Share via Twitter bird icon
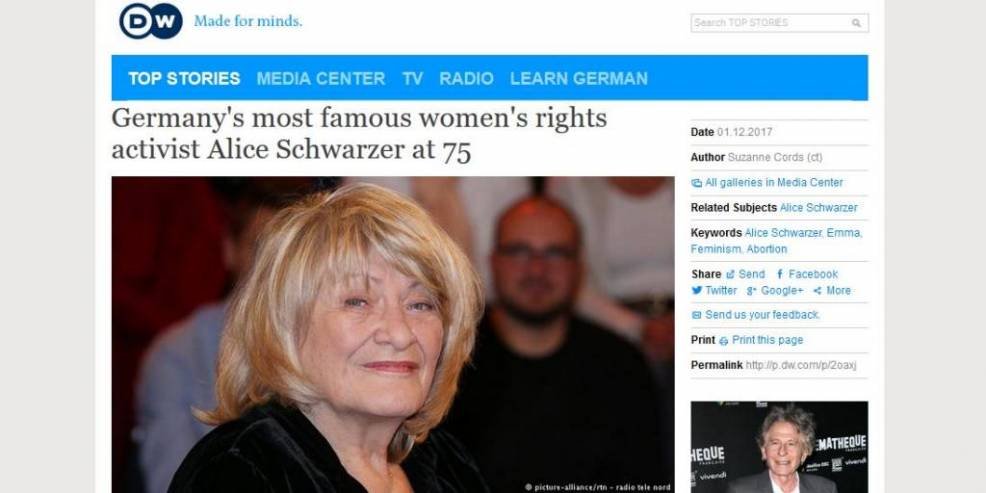This screenshot has height=493, width=986. [697, 291]
